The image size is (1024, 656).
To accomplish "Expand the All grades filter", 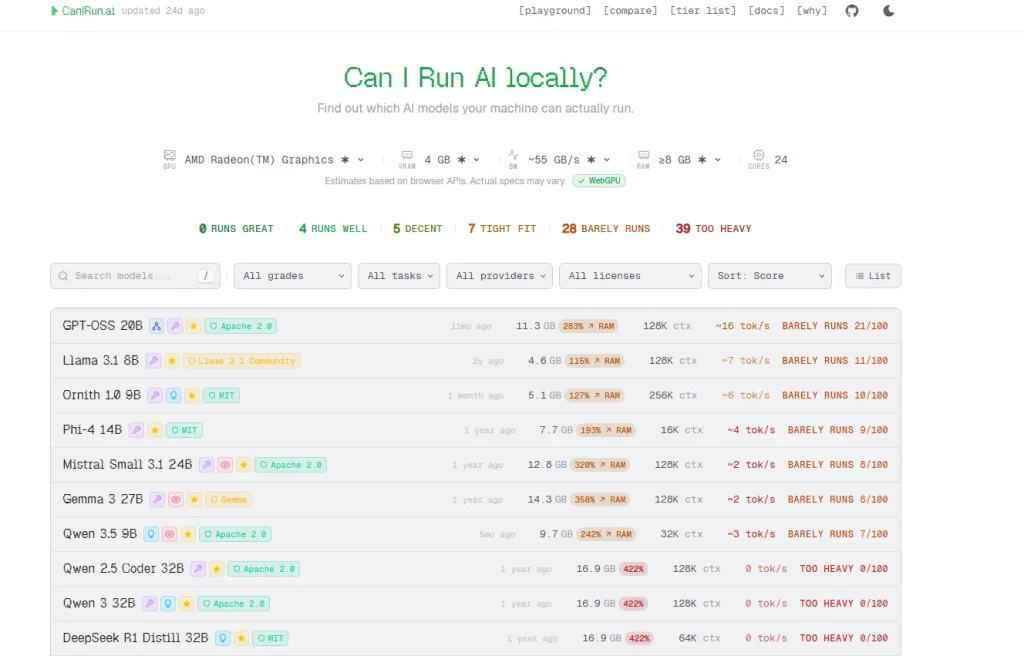I will tap(293, 276).
